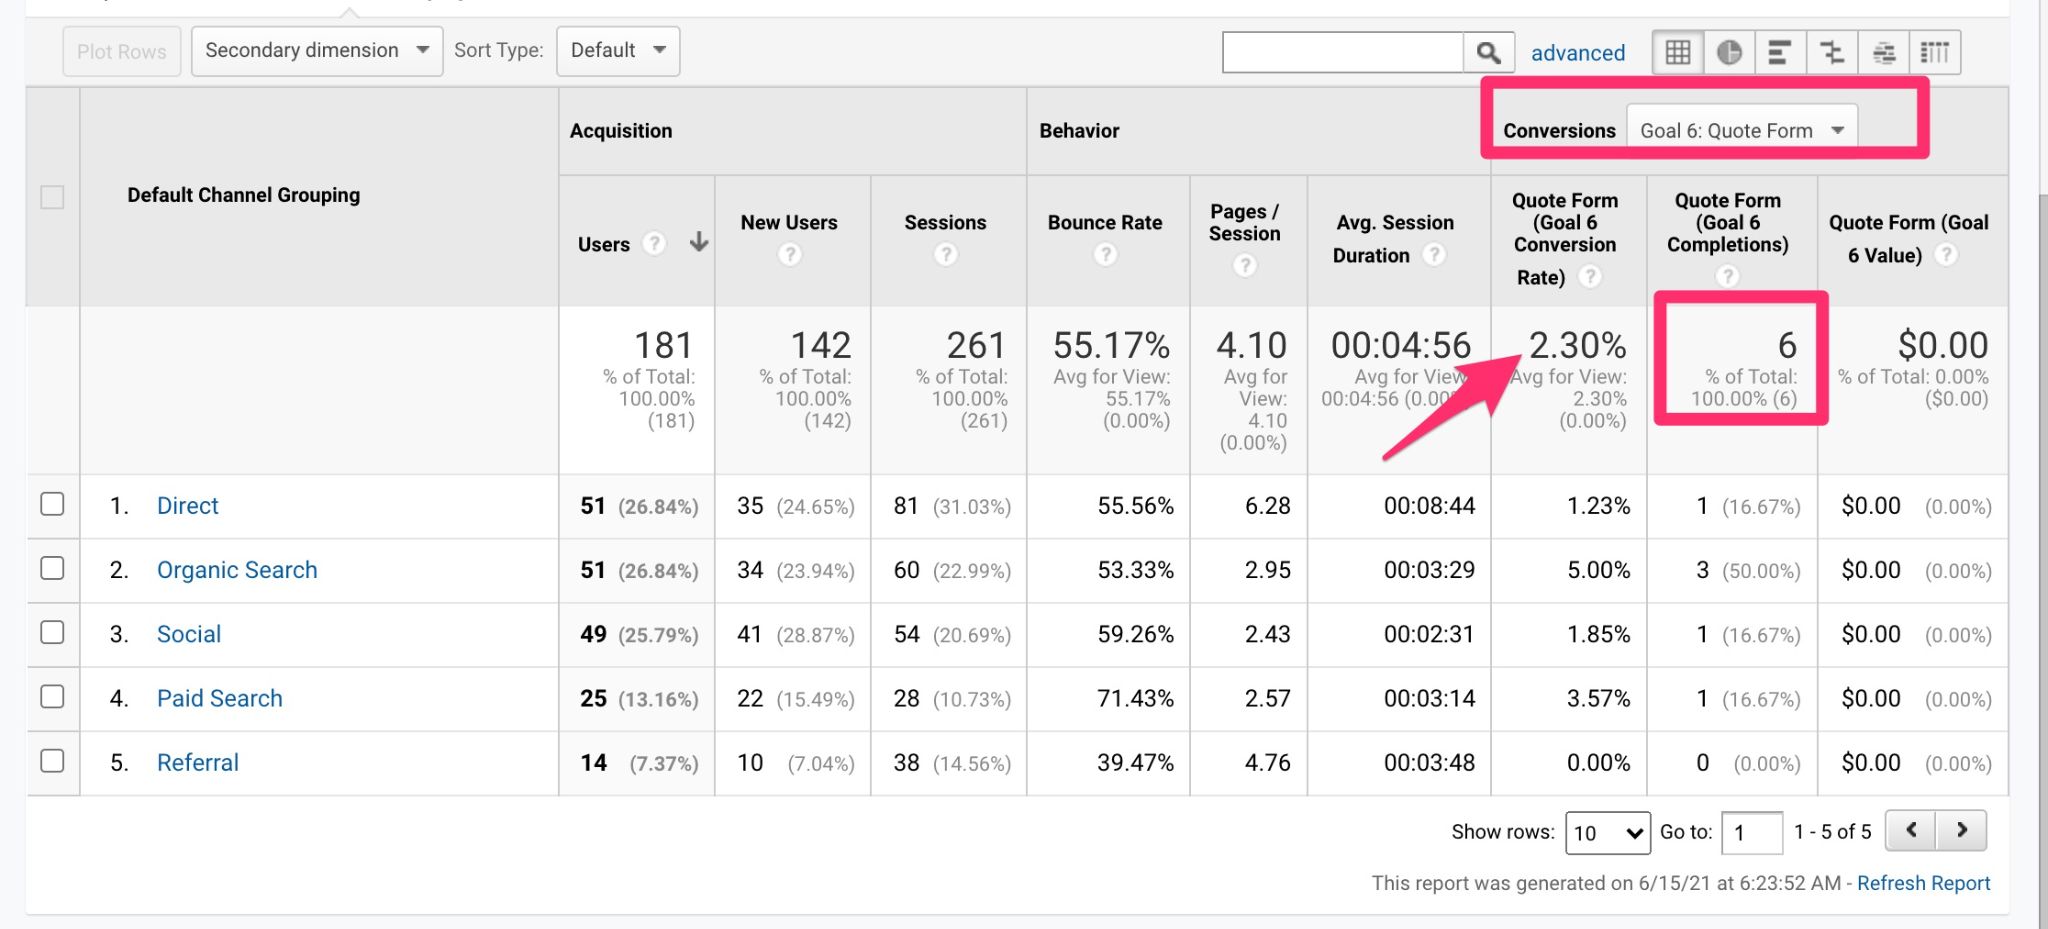Check the Direct channel row checkbox
Image resolution: width=2048 pixels, height=929 pixels.
click(53, 505)
